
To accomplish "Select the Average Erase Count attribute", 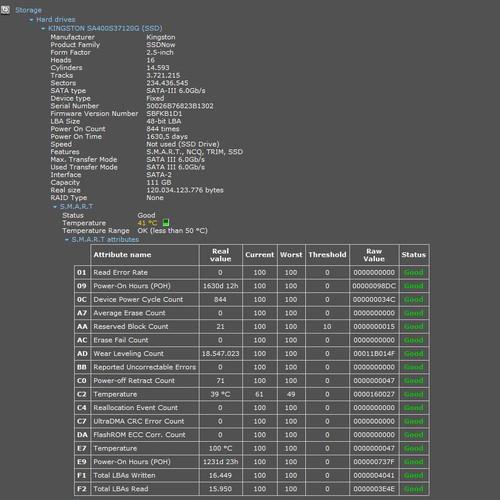I will pos(129,313).
